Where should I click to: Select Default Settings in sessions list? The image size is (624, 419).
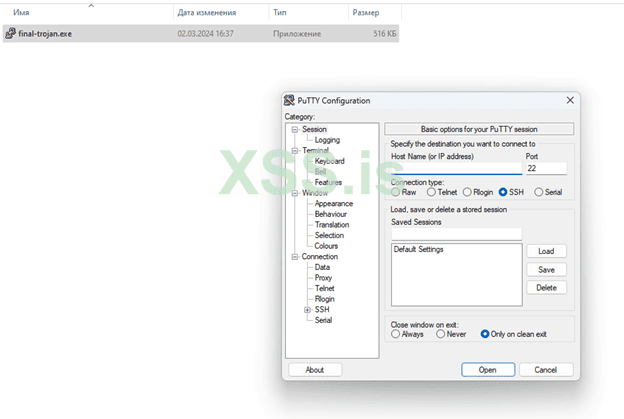(x=419, y=249)
